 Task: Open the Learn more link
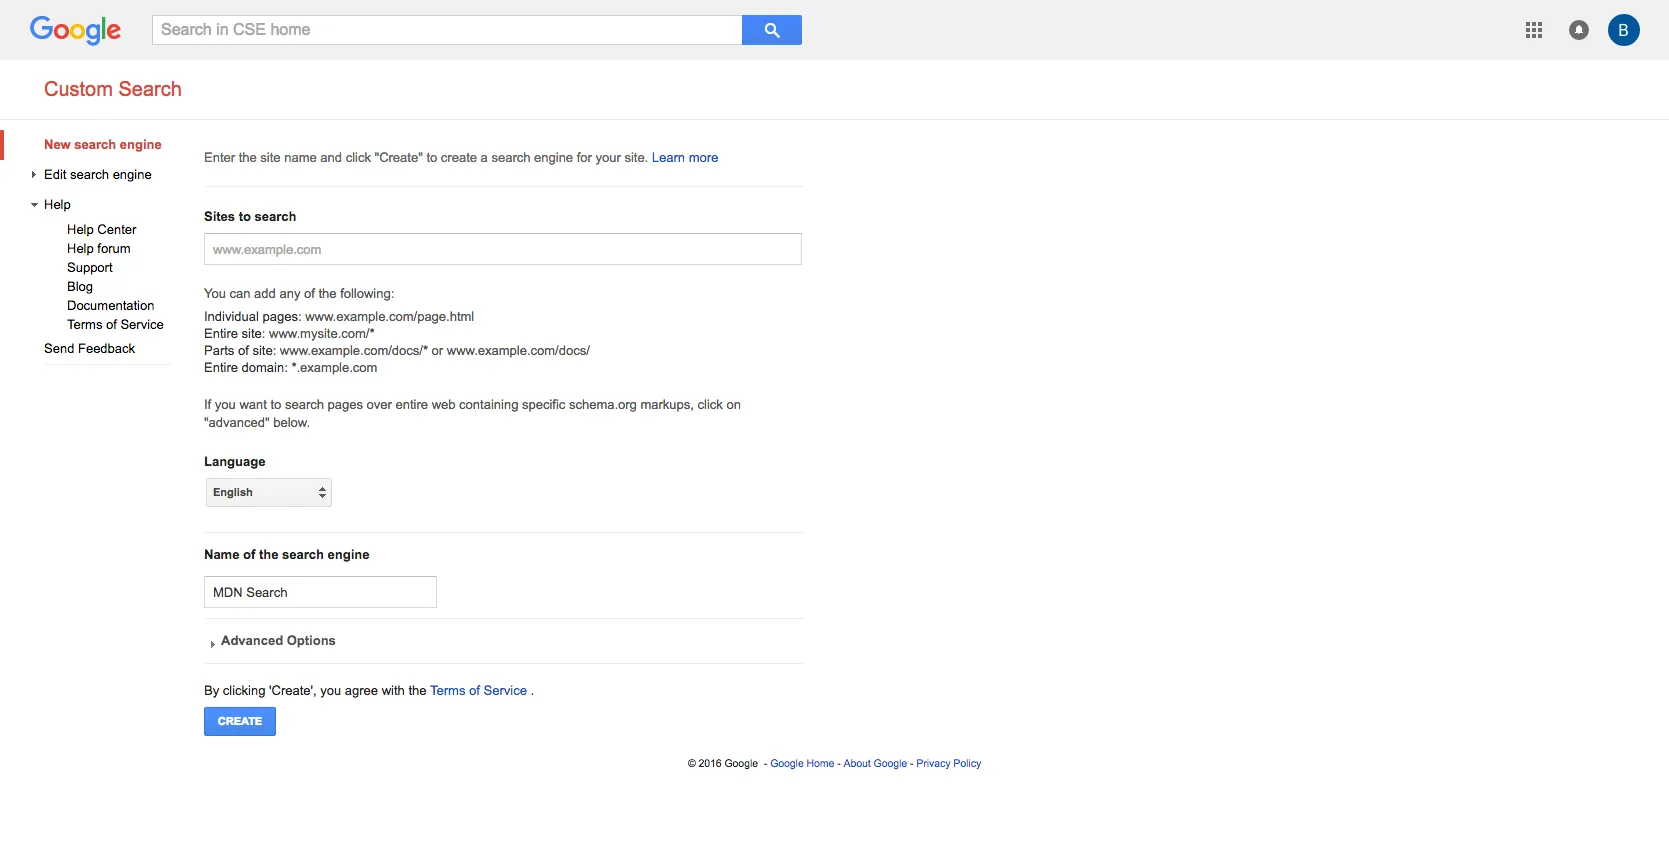684,158
